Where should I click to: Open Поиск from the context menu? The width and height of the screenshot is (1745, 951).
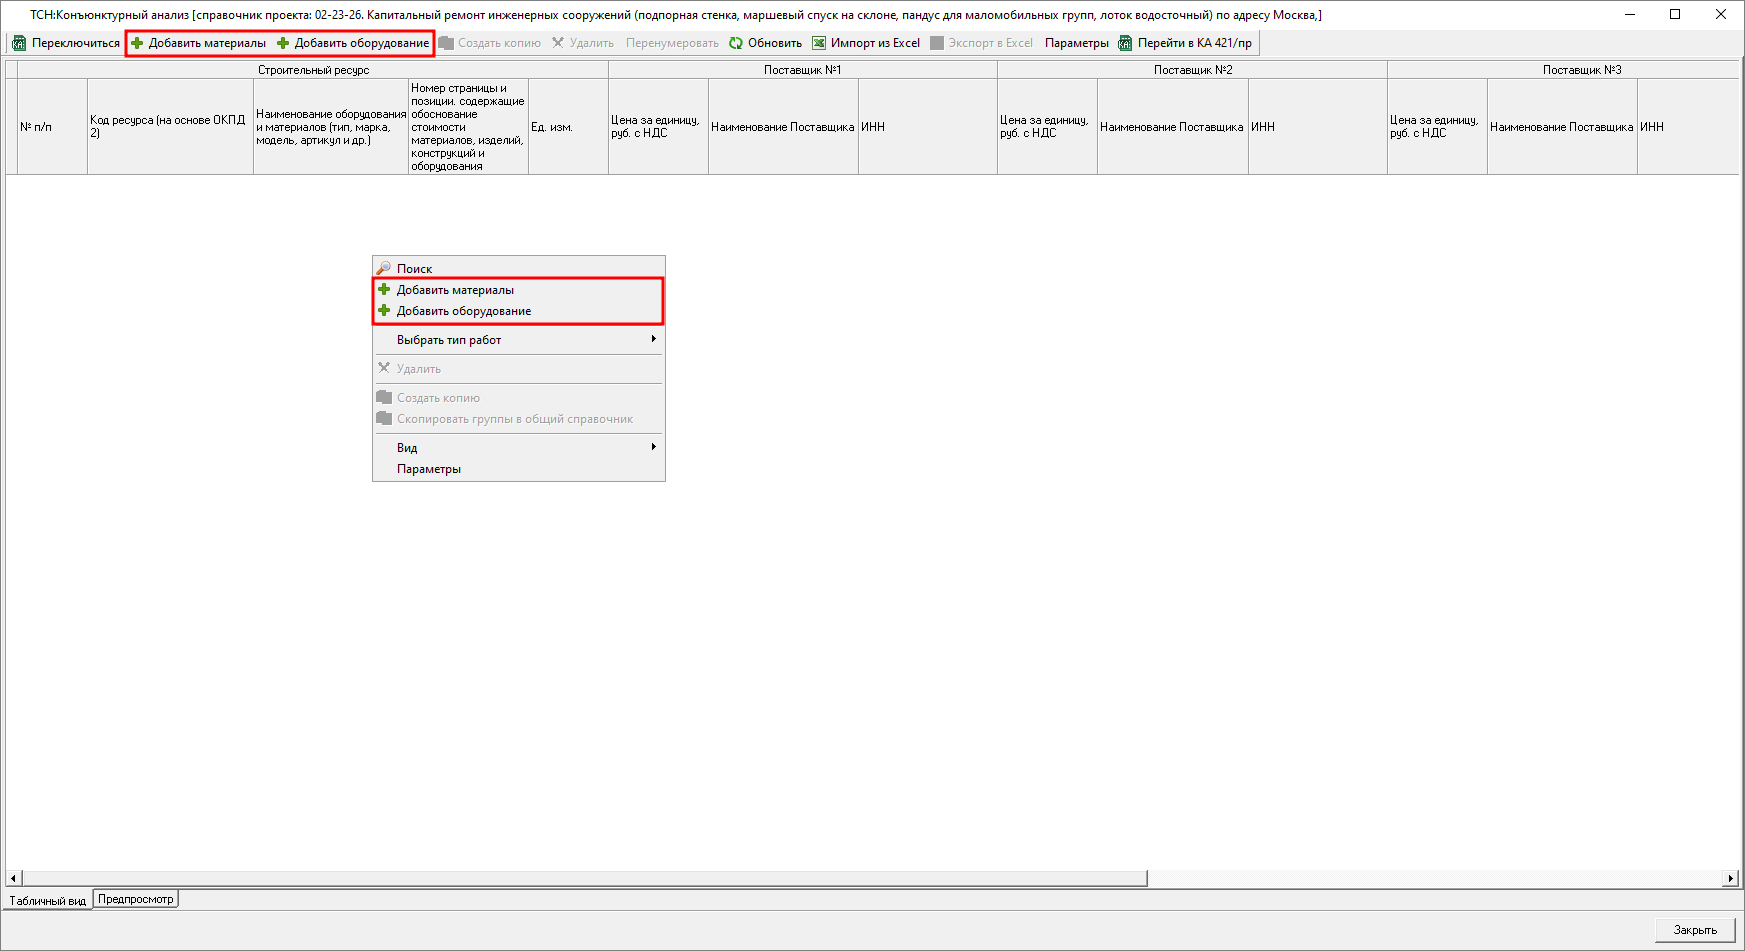point(414,269)
